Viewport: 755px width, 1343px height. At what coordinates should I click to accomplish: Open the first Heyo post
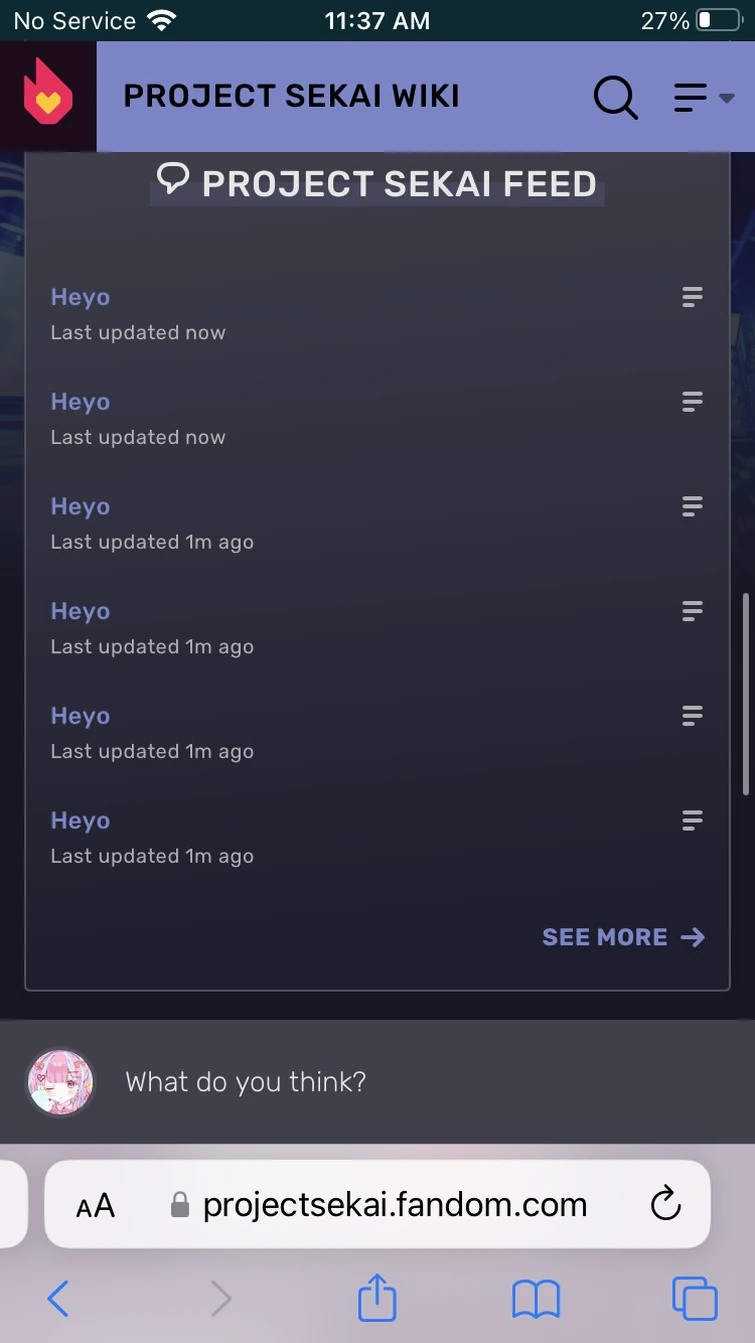pos(80,297)
